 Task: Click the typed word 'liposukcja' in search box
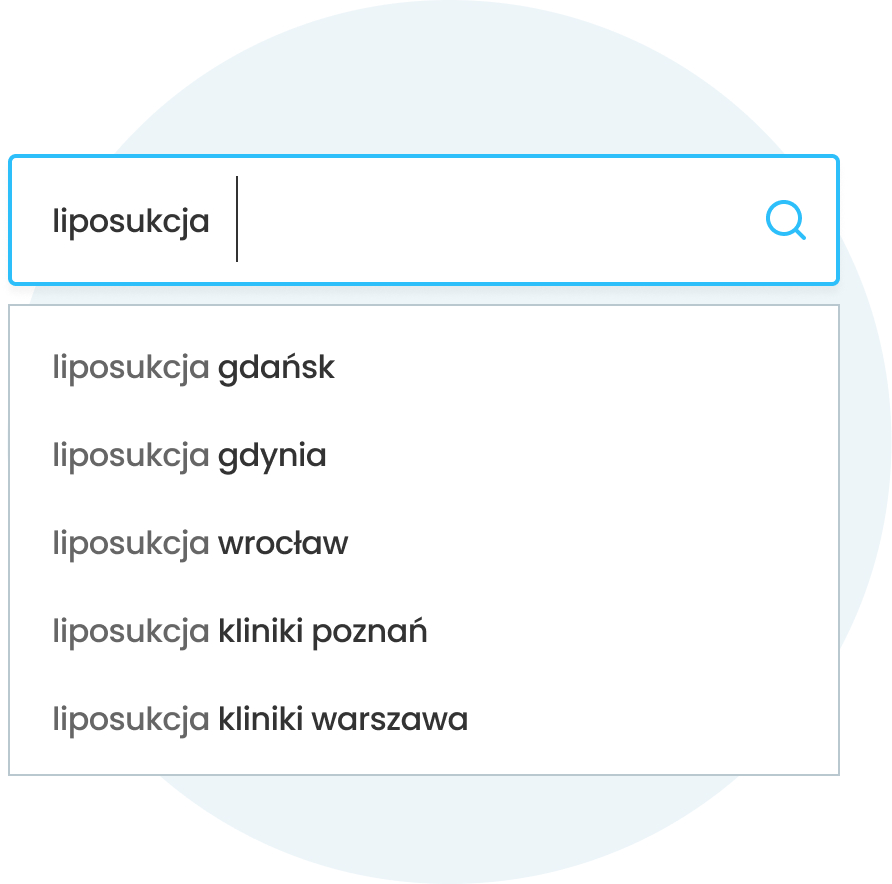coord(131,222)
